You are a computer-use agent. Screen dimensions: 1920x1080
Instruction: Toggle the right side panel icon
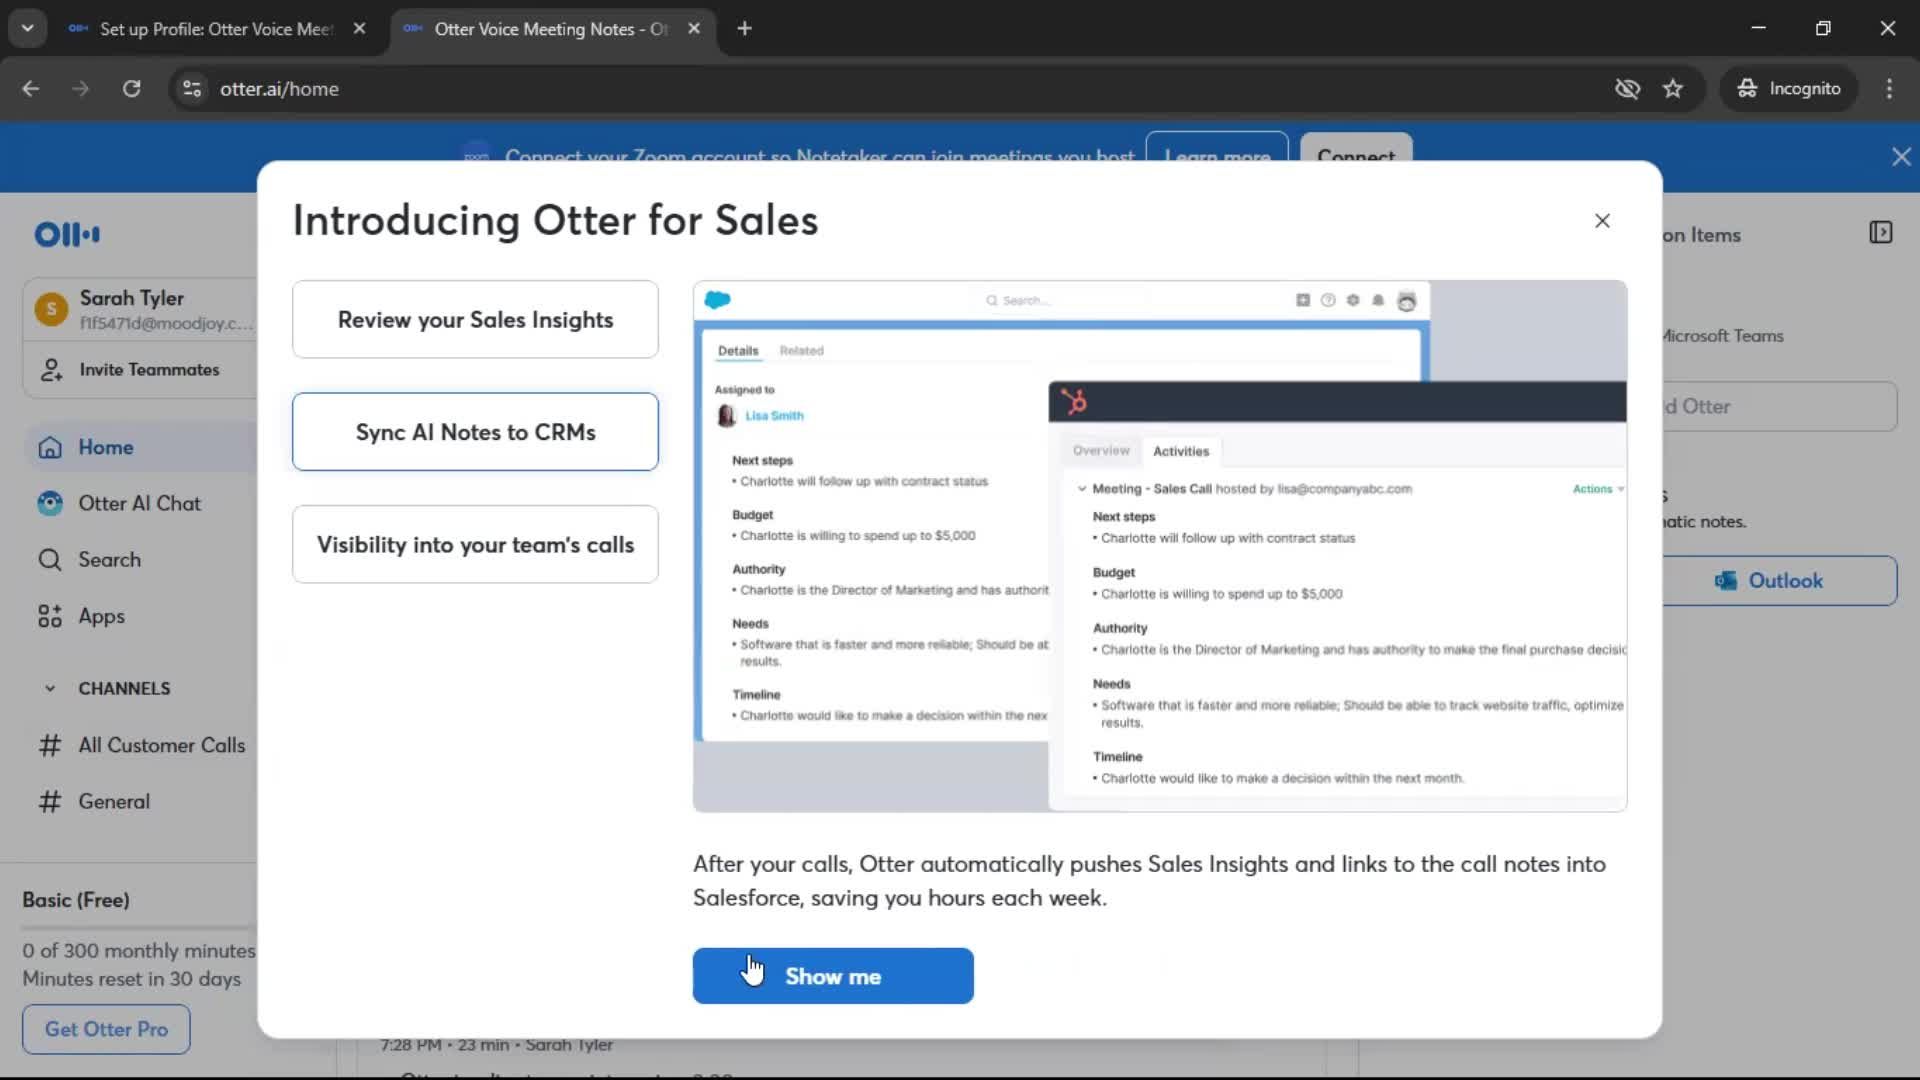(1880, 233)
